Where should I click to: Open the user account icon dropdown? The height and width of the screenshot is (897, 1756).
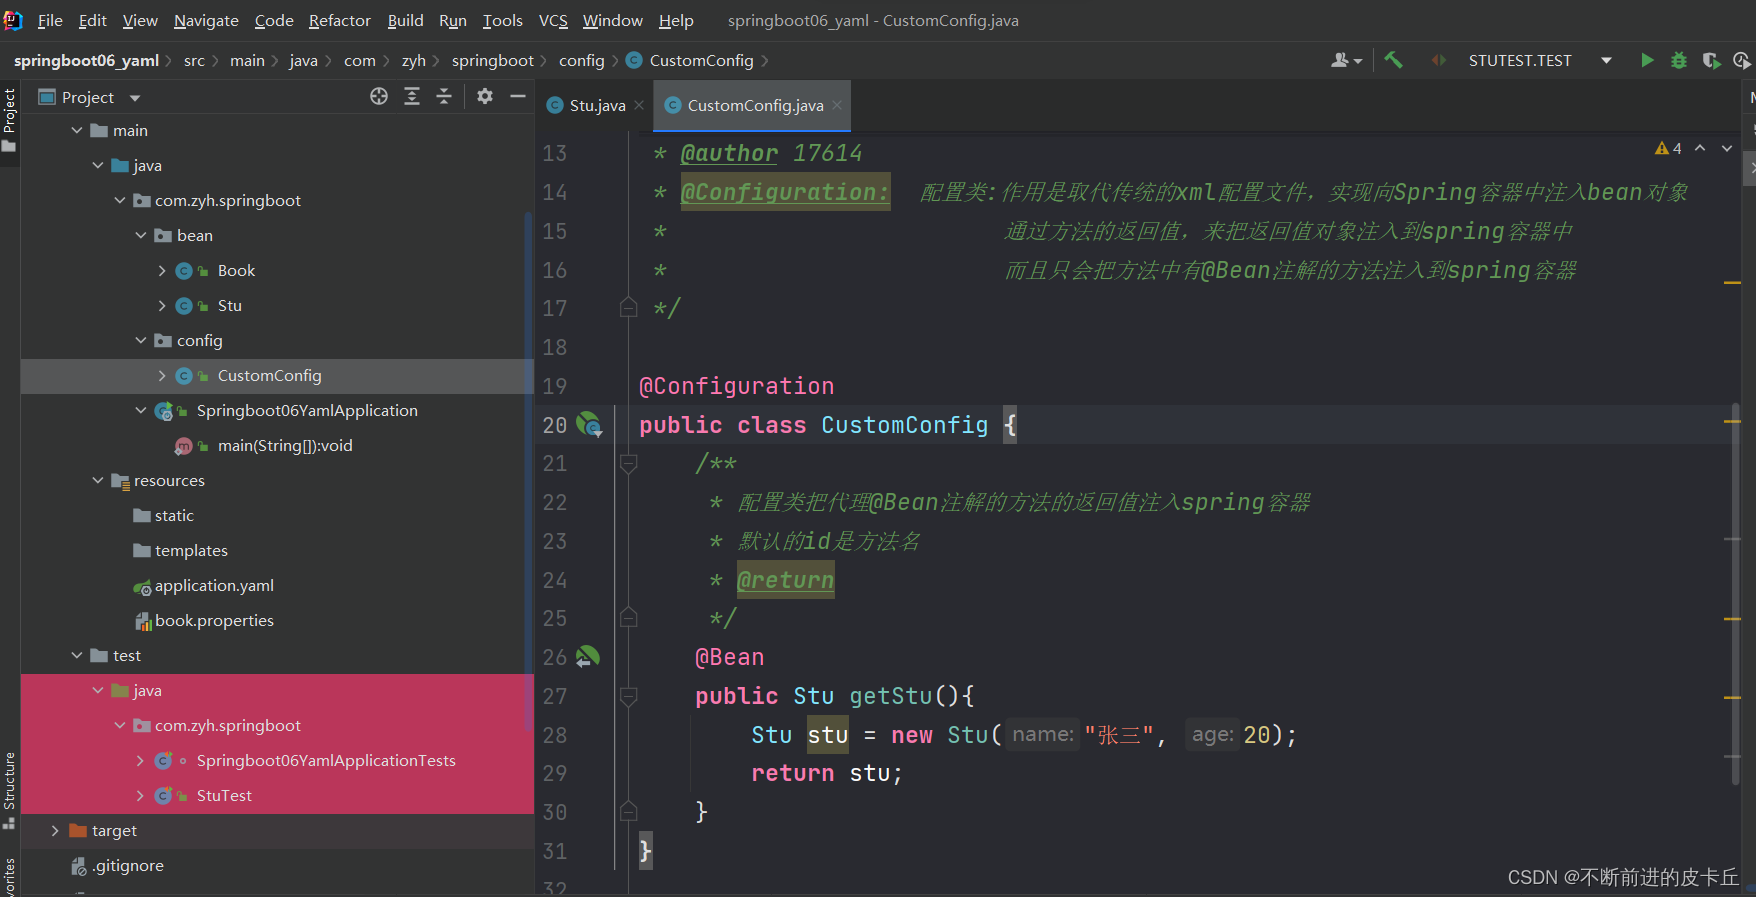click(x=1346, y=60)
